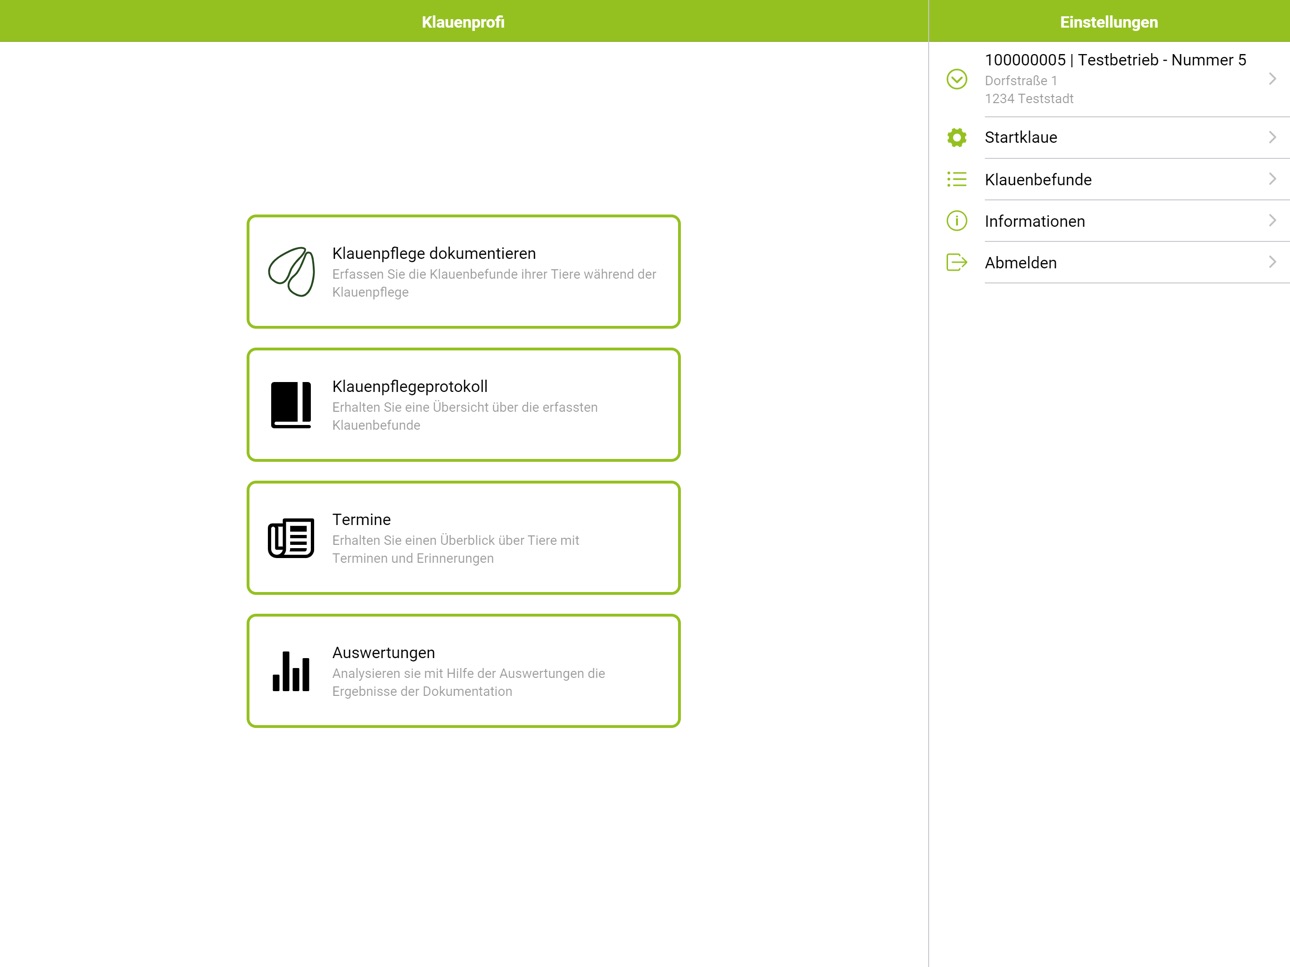This screenshot has height=967, width=1290.
Task: Open the Testbetrieb row chevron
Action: point(1272,79)
